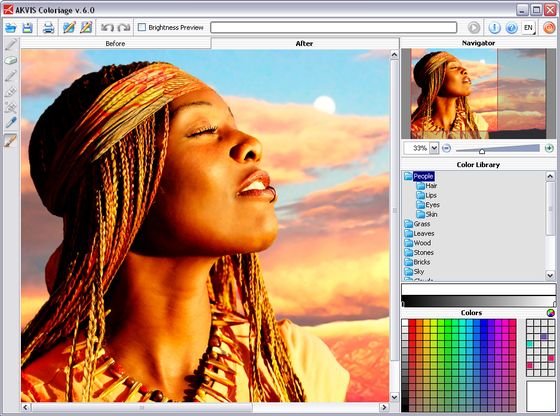Switch to the Before tab
This screenshot has height=416, width=560.
pyautogui.click(x=115, y=44)
